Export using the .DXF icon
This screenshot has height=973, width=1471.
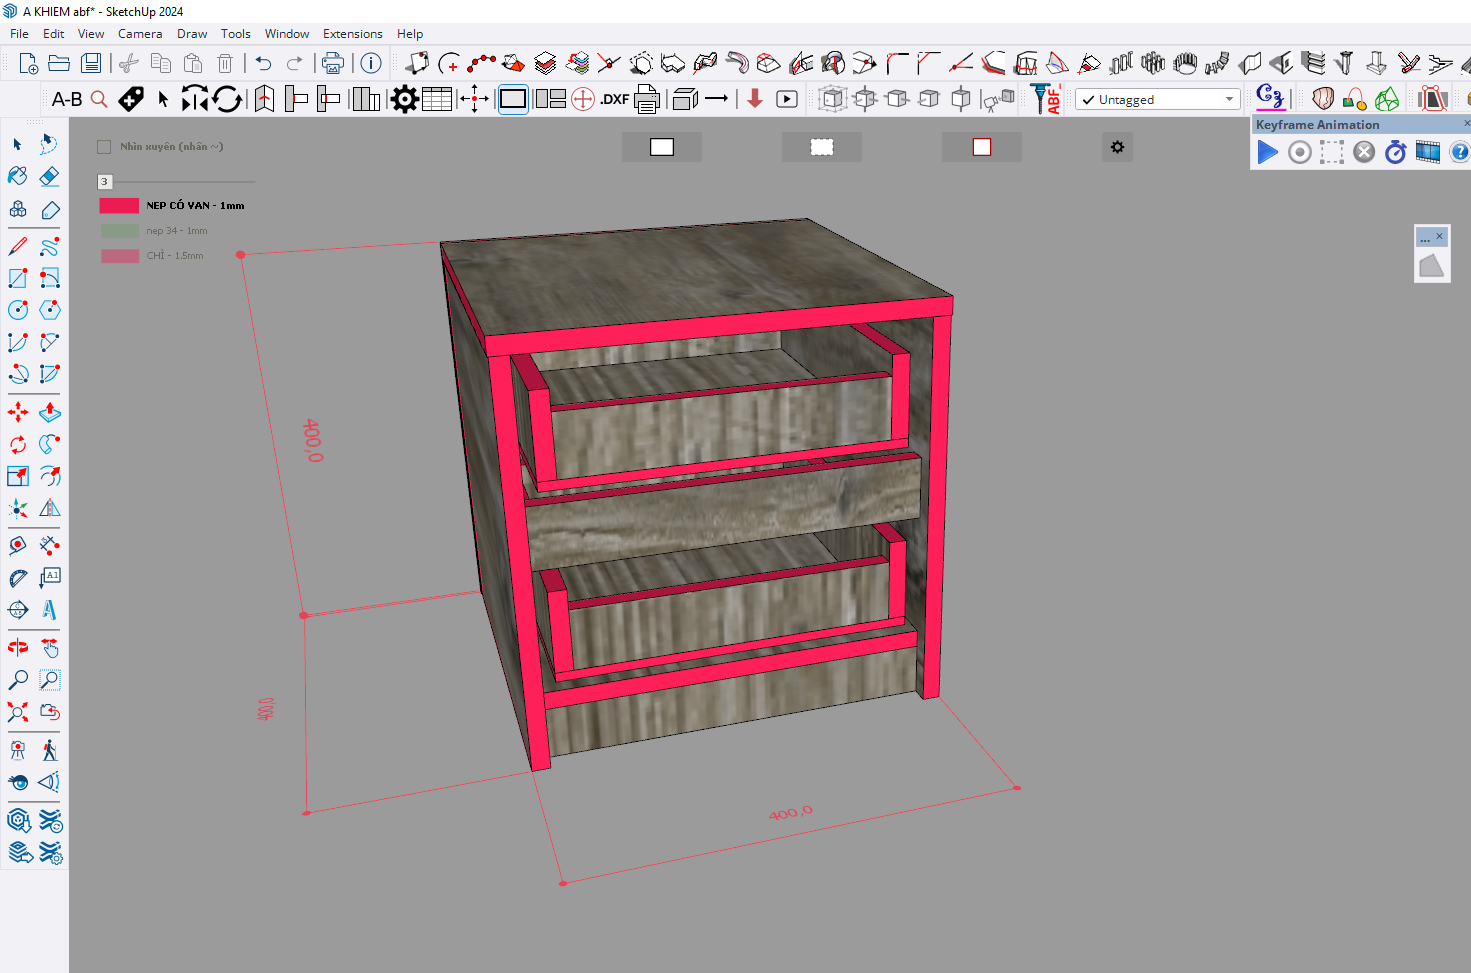(614, 99)
